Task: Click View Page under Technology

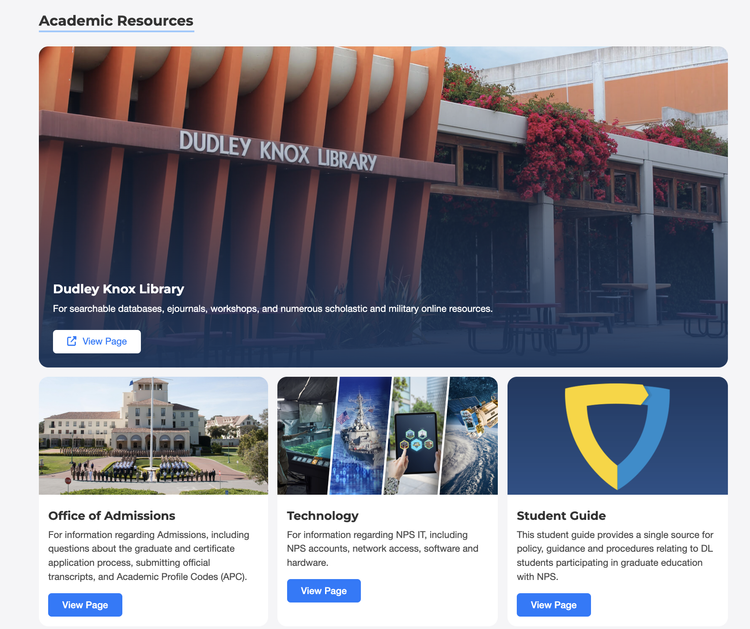Action: pyautogui.click(x=323, y=591)
